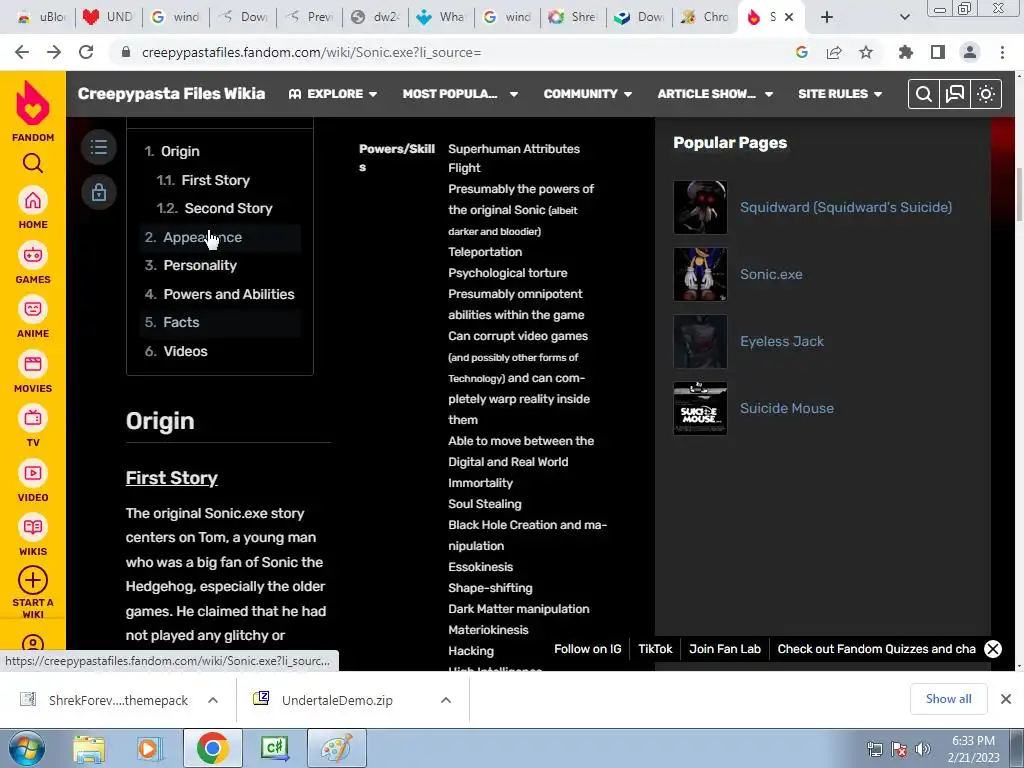Click the Google icon in address bar

click(x=802, y=52)
